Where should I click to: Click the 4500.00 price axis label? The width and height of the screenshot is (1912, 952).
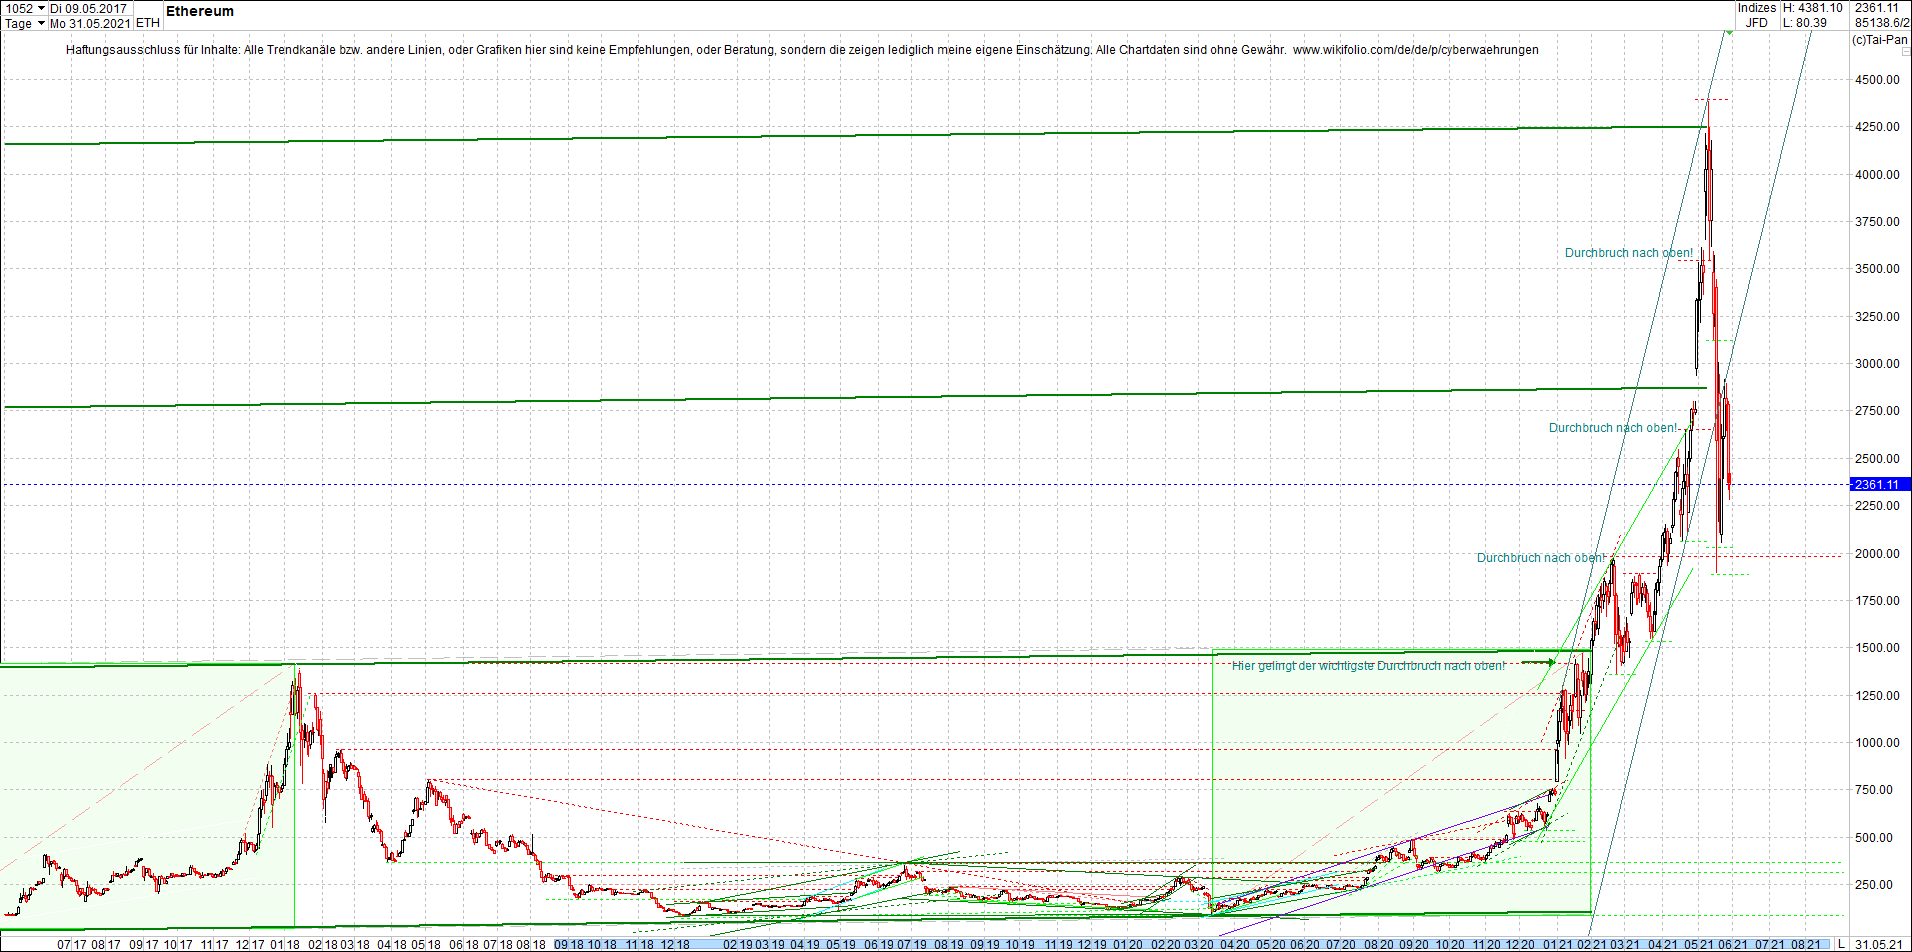tap(1877, 80)
